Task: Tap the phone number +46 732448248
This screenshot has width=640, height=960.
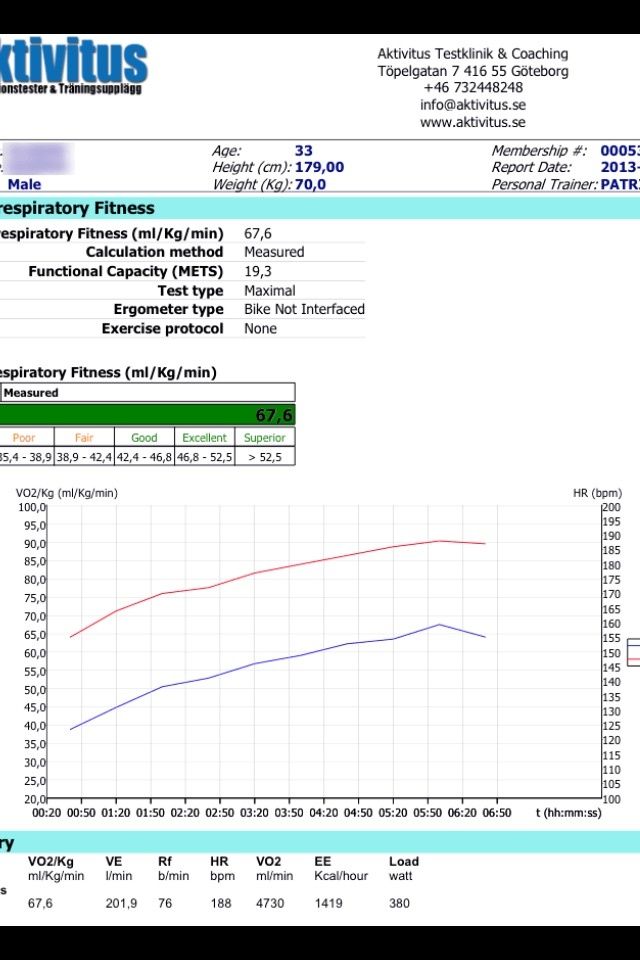Action: [473, 88]
